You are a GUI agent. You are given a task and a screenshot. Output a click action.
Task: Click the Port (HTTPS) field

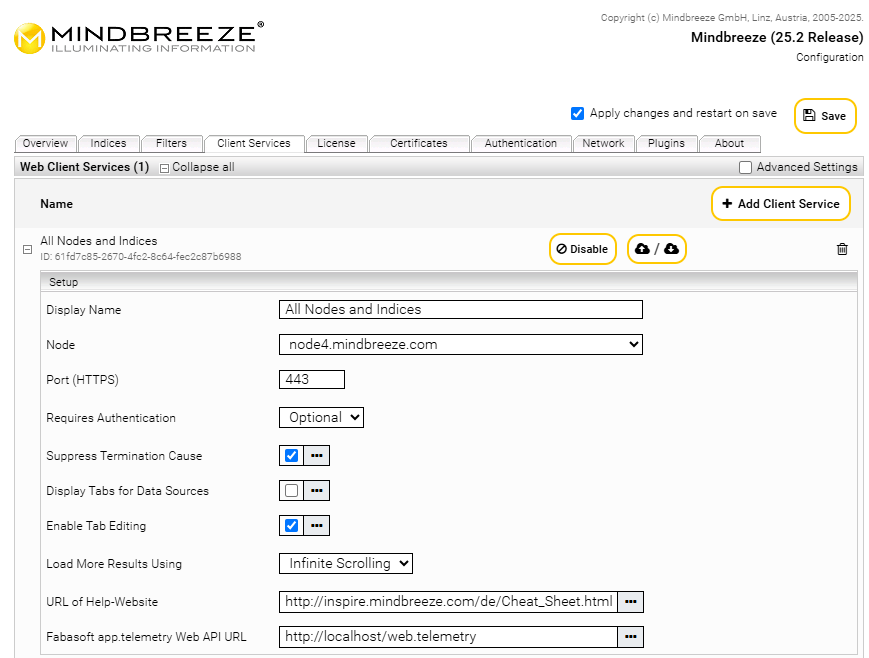311,379
